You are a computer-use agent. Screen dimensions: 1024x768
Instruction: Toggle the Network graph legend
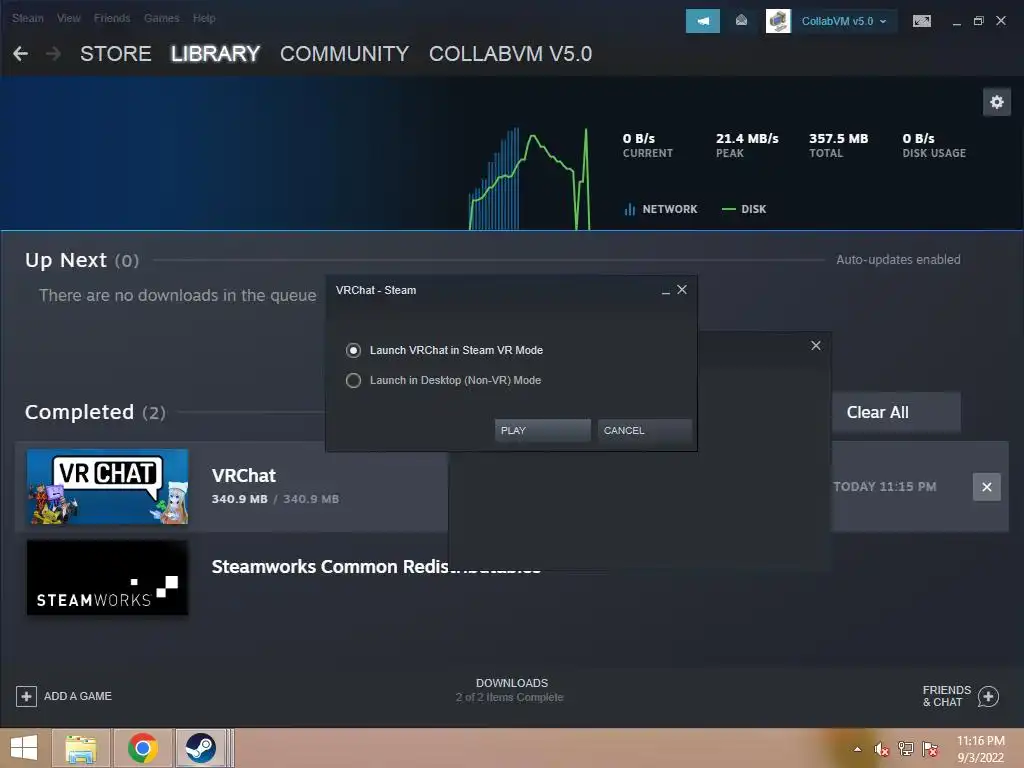(661, 209)
